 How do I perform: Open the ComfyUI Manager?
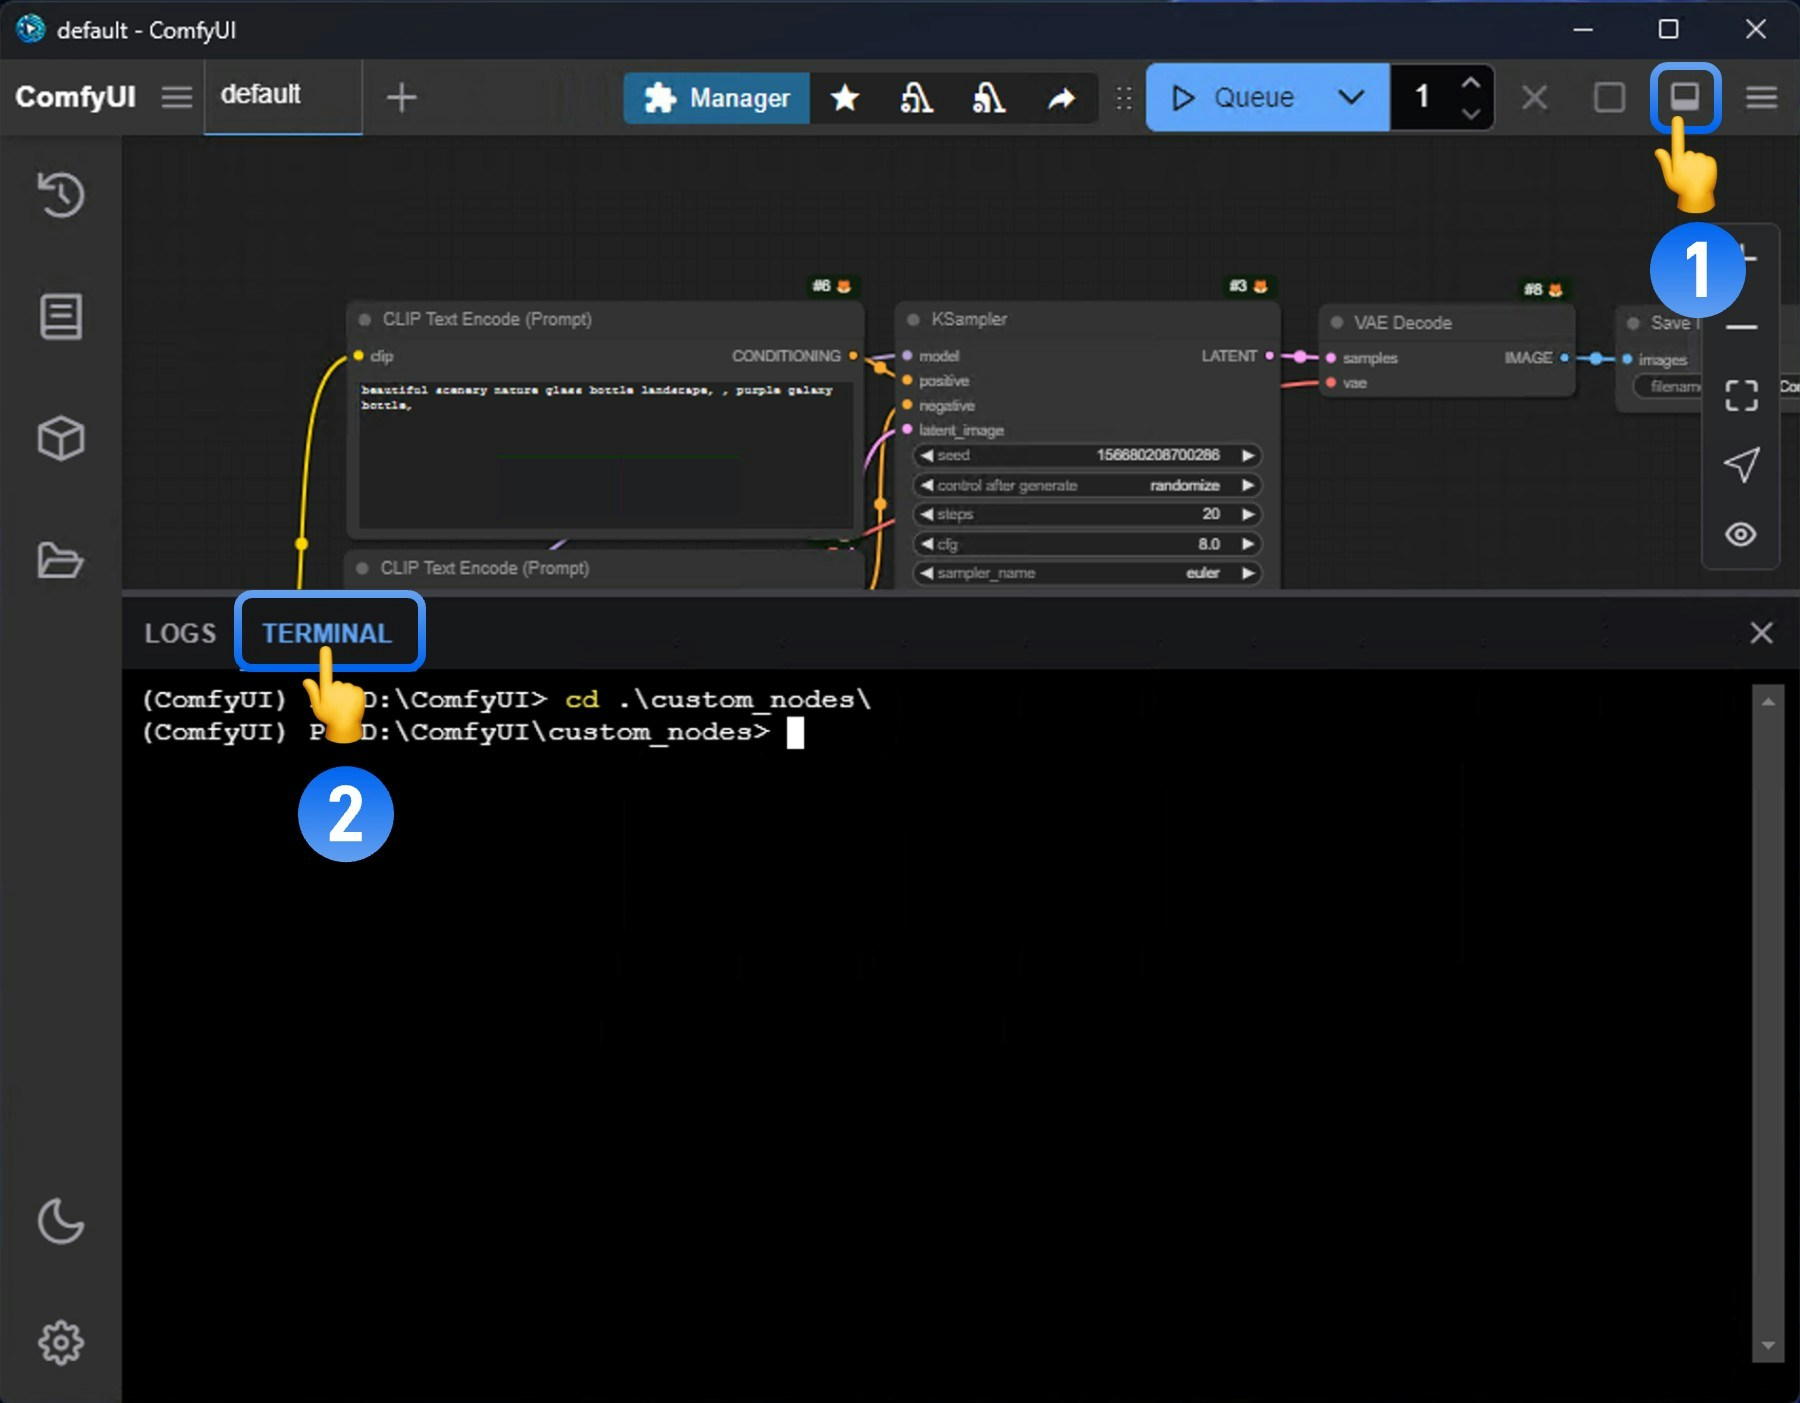point(715,97)
